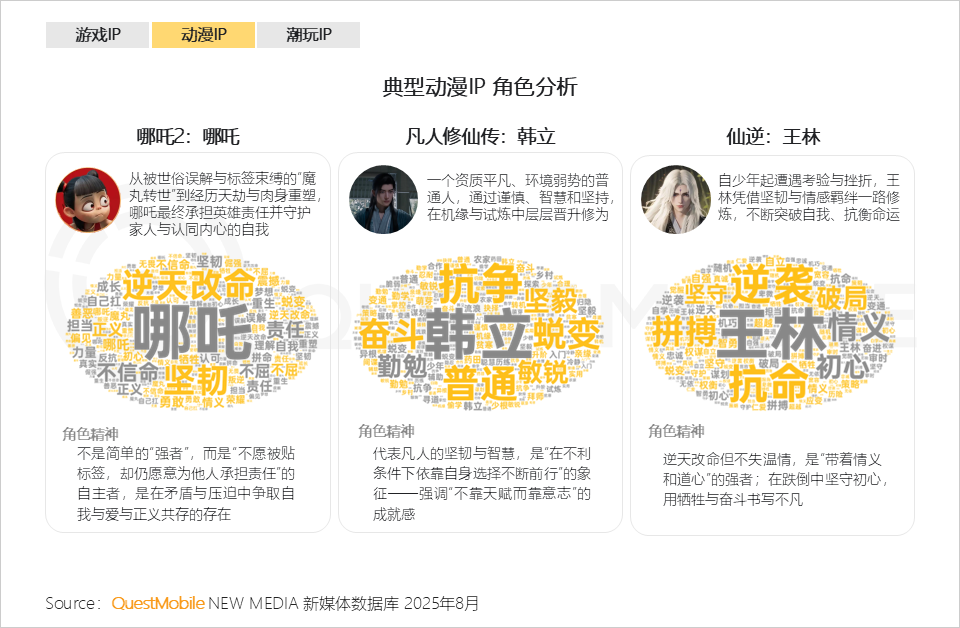Select the 凡人修仙传：韩立 card heading
960x628 pixels.
point(480,137)
